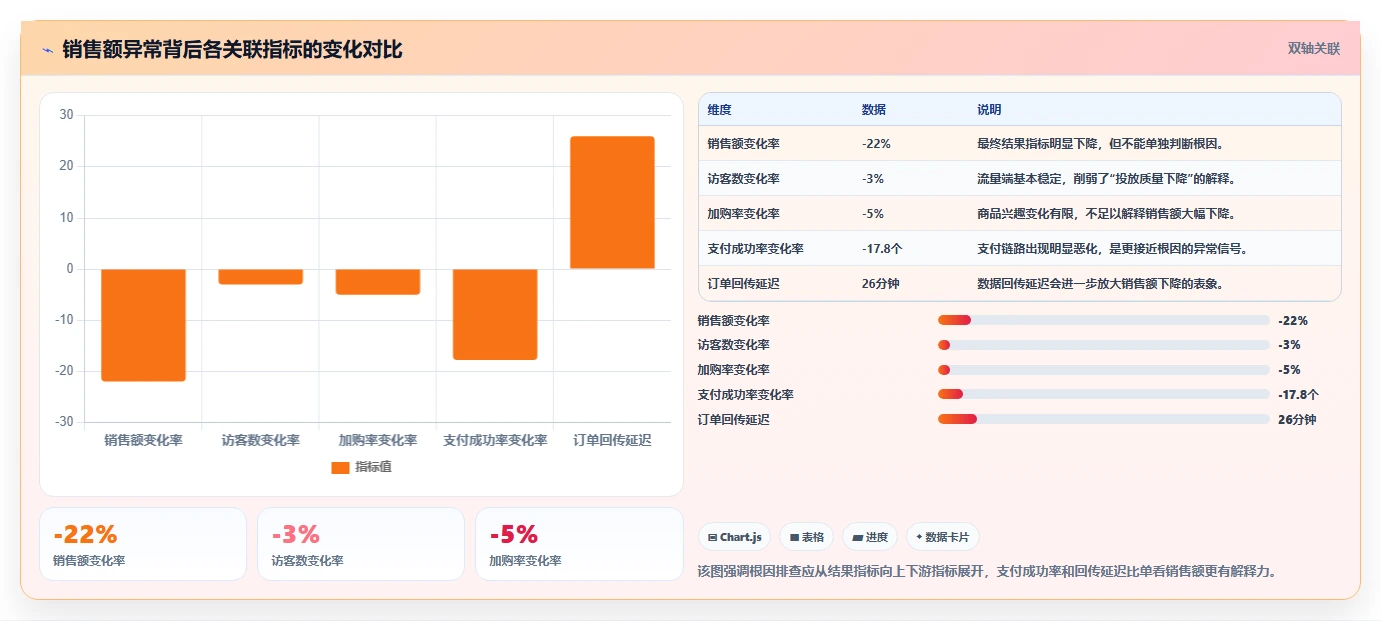Click the 加购率变化率 bar in chart
The width and height of the screenshot is (1381, 621).
tap(378, 282)
